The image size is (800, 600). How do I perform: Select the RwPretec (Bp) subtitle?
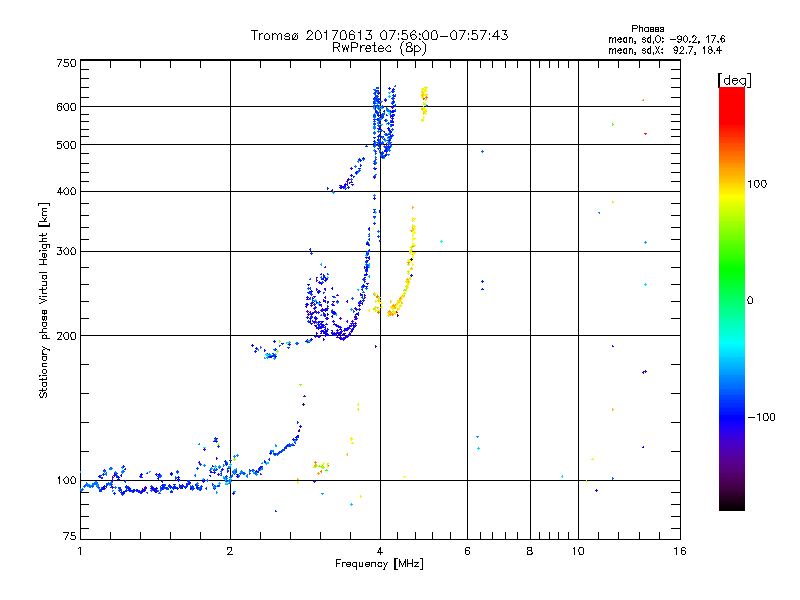[379, 47]
